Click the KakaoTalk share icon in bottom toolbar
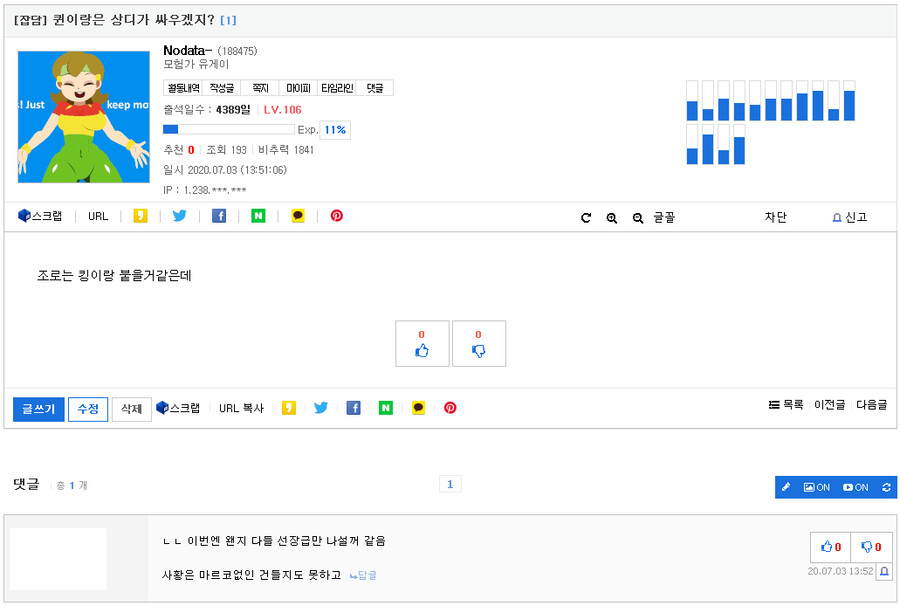Viewport: 900px width, 606px height. [x=419, y=408]
